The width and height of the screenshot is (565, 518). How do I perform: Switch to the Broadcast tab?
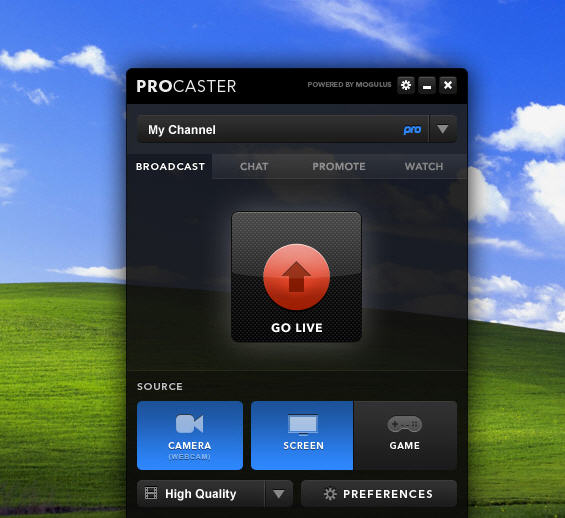tap(170, 166)
